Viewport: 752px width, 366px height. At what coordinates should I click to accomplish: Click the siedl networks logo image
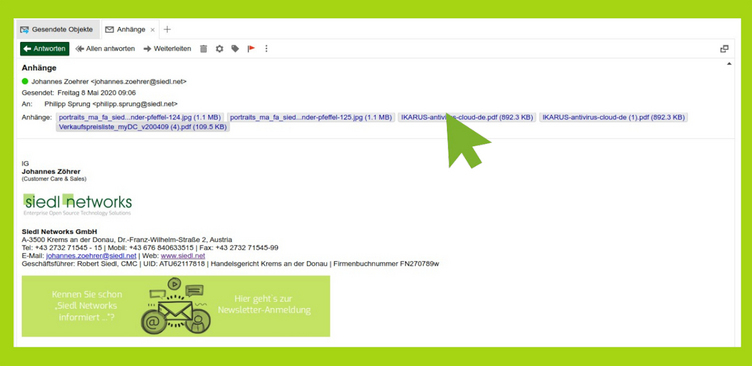78,204
